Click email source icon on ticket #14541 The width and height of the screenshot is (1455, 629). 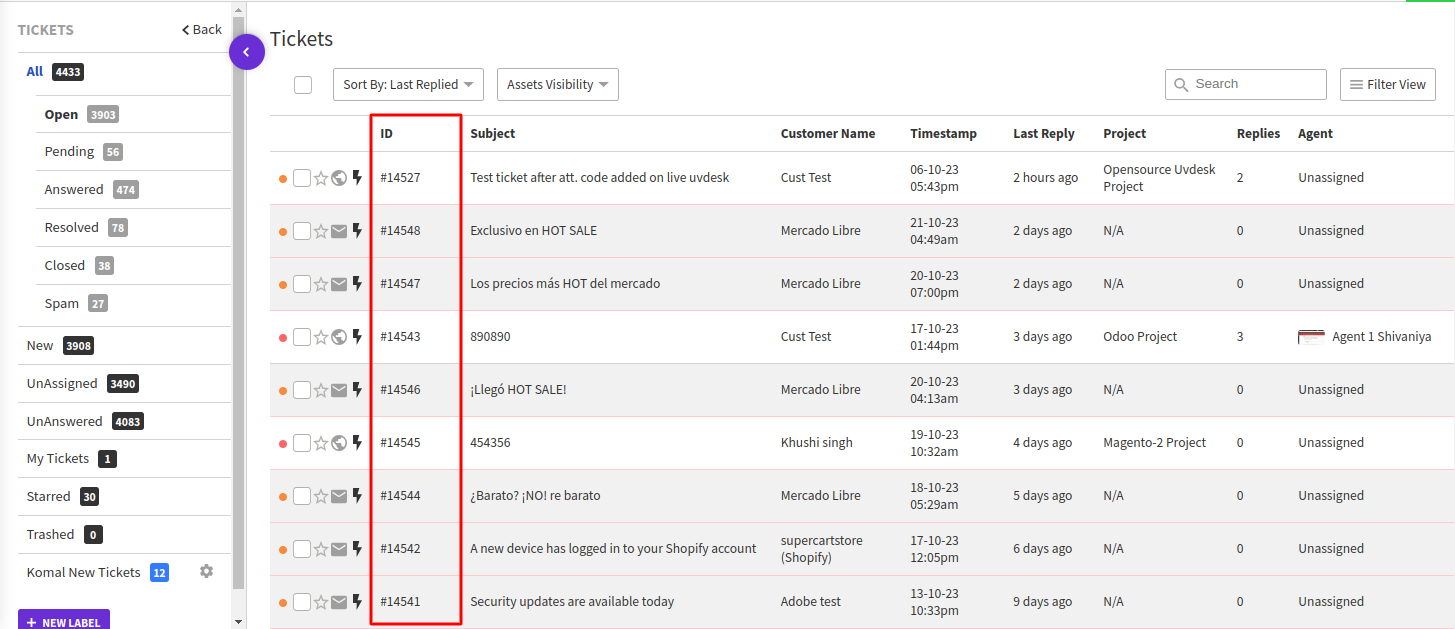point(339,602)
